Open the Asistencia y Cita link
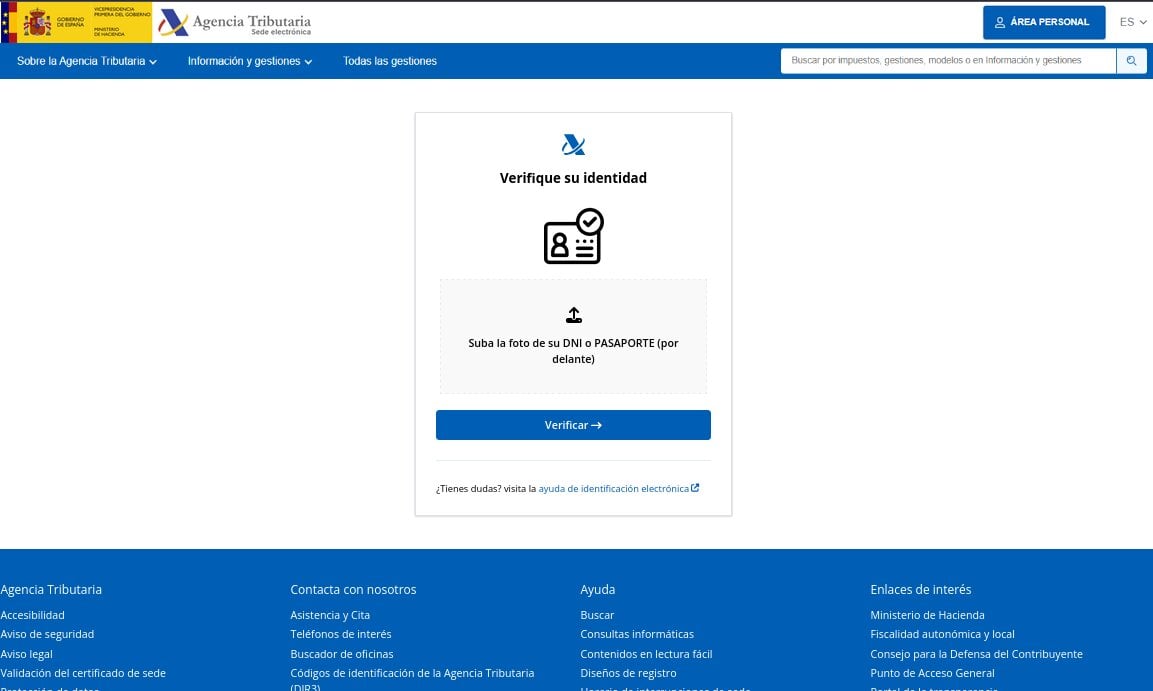Screen dimensions: 1153x691 (x=330, y=615)
